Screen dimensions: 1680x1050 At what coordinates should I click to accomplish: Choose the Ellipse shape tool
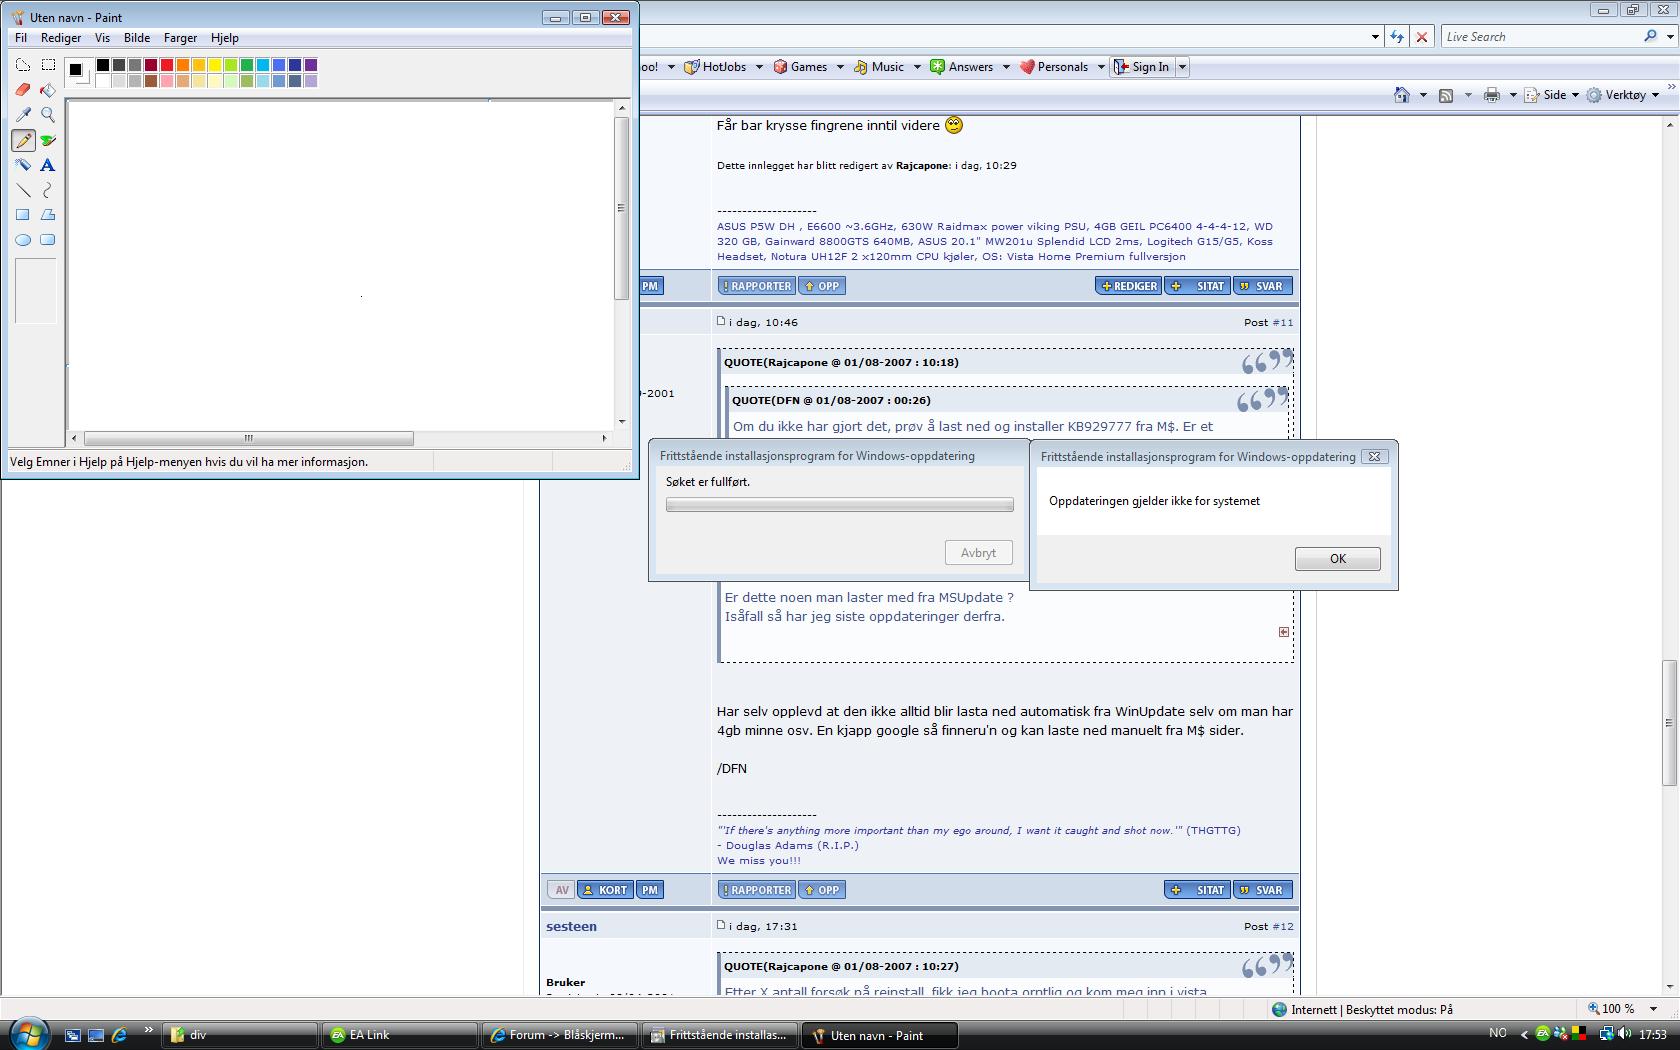(x=23, y=240)
